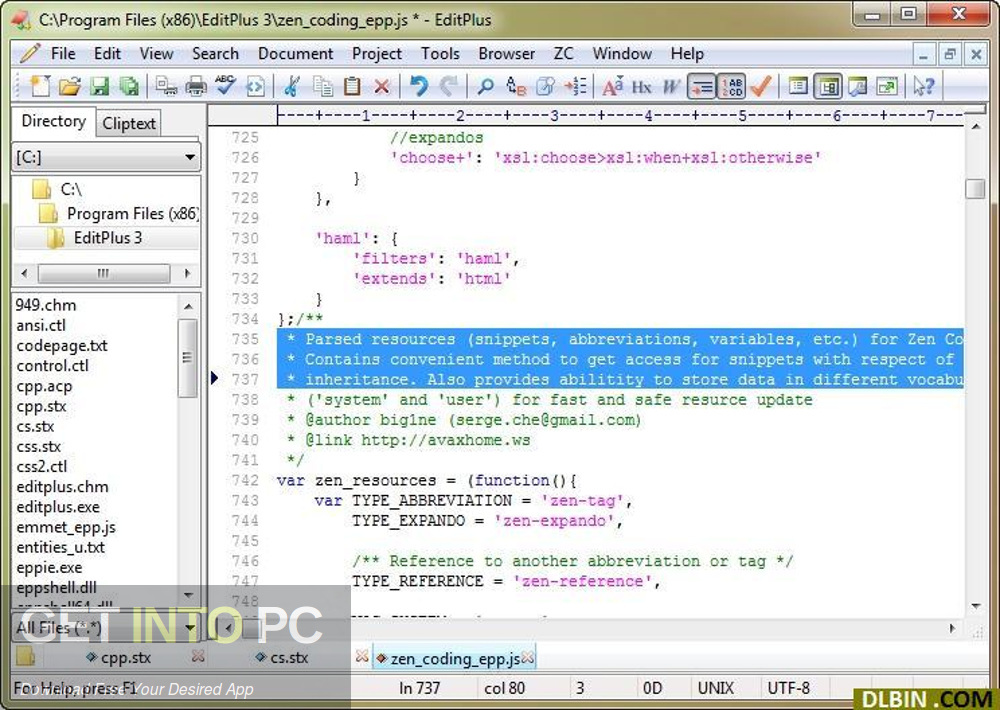This screenshot has height=710, width=1000.
Task: Click the View in Browser icon
Action: (255, 86)
